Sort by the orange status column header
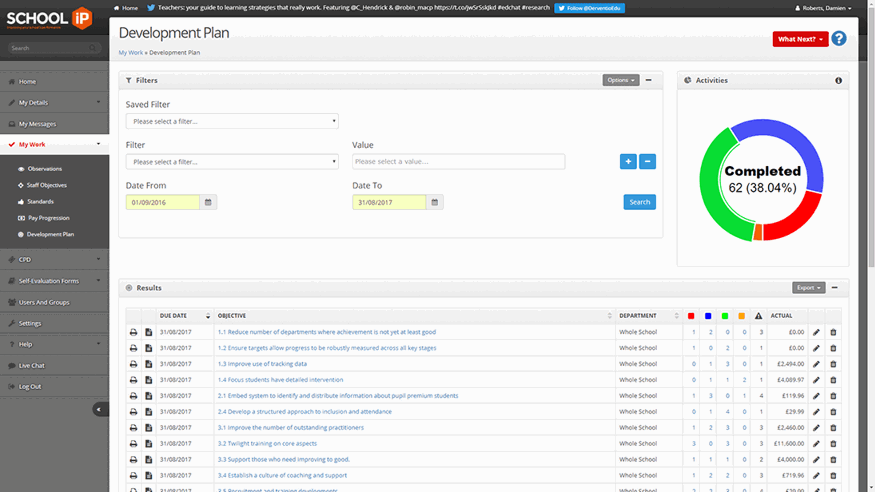This screenshot has height=492, width=875. 741,316
